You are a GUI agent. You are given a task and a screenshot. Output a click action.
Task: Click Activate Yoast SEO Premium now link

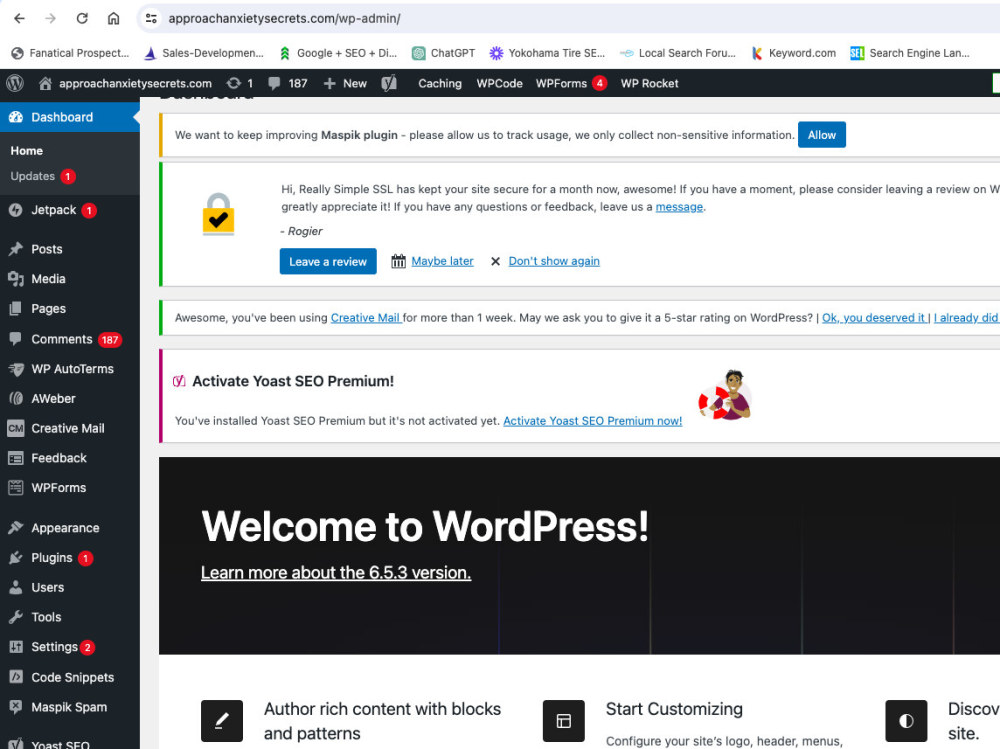tap(592, 421)
